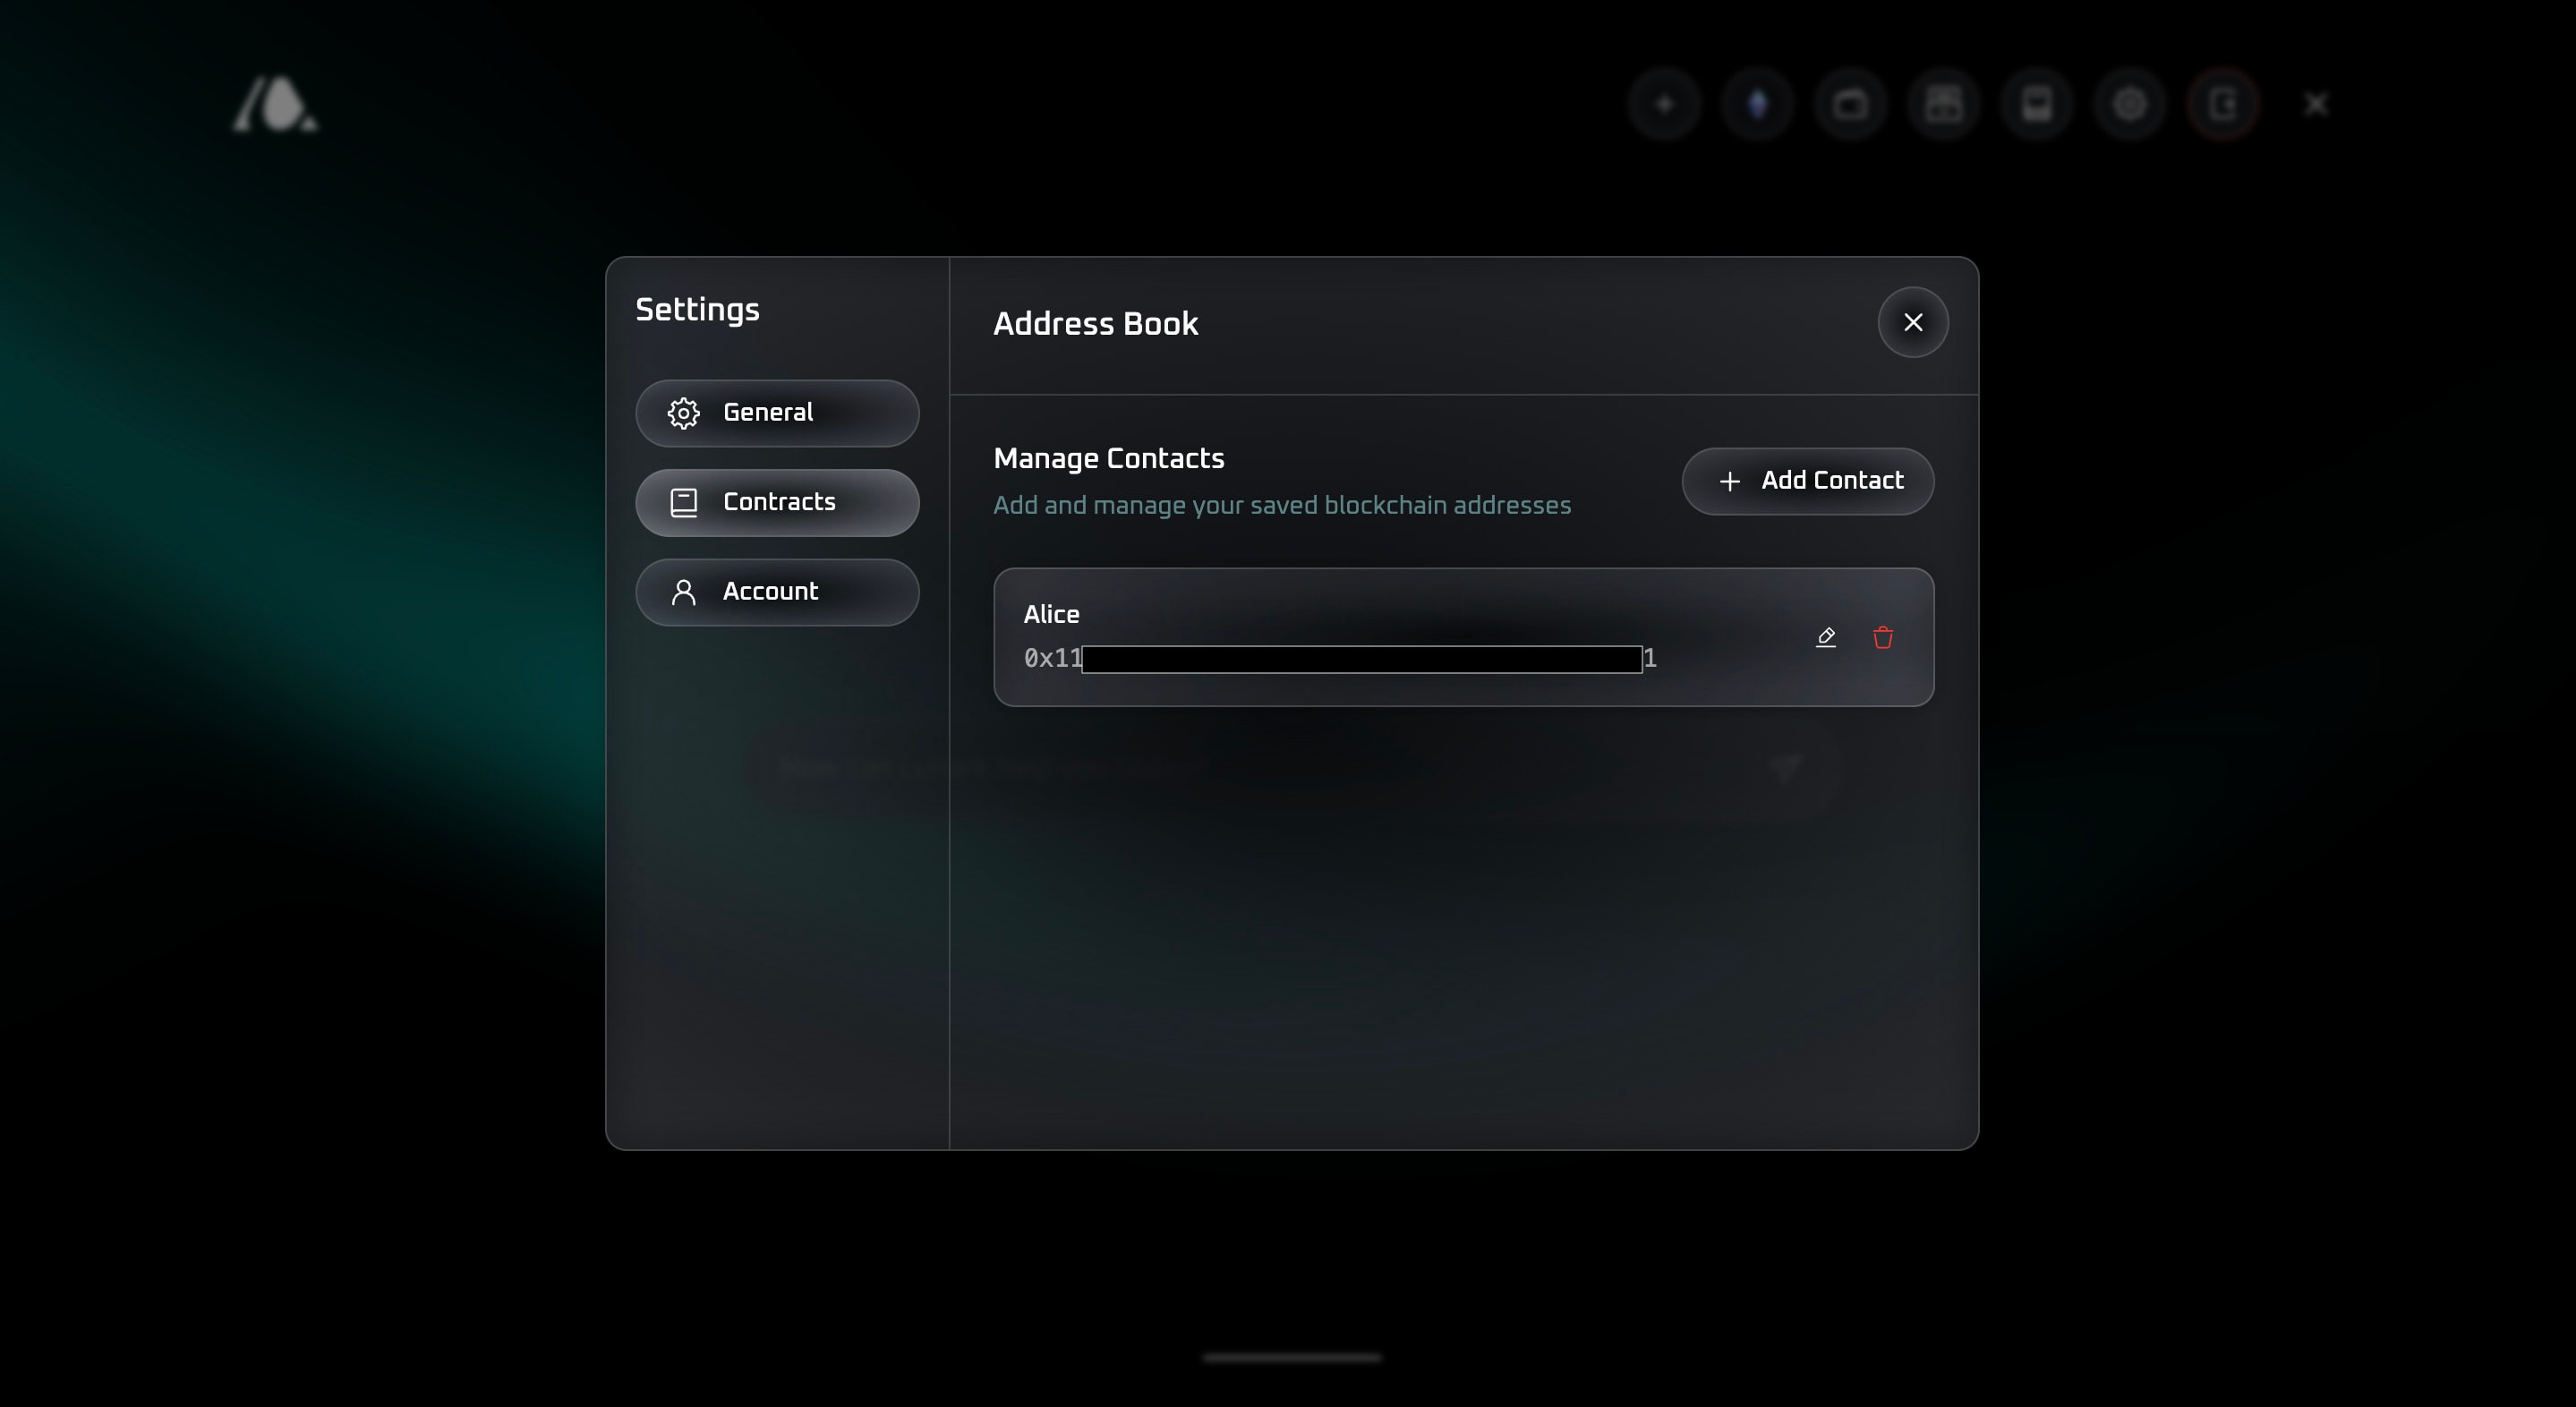
Task: Click the person icon in the Account tab
Action: point(683,592)
